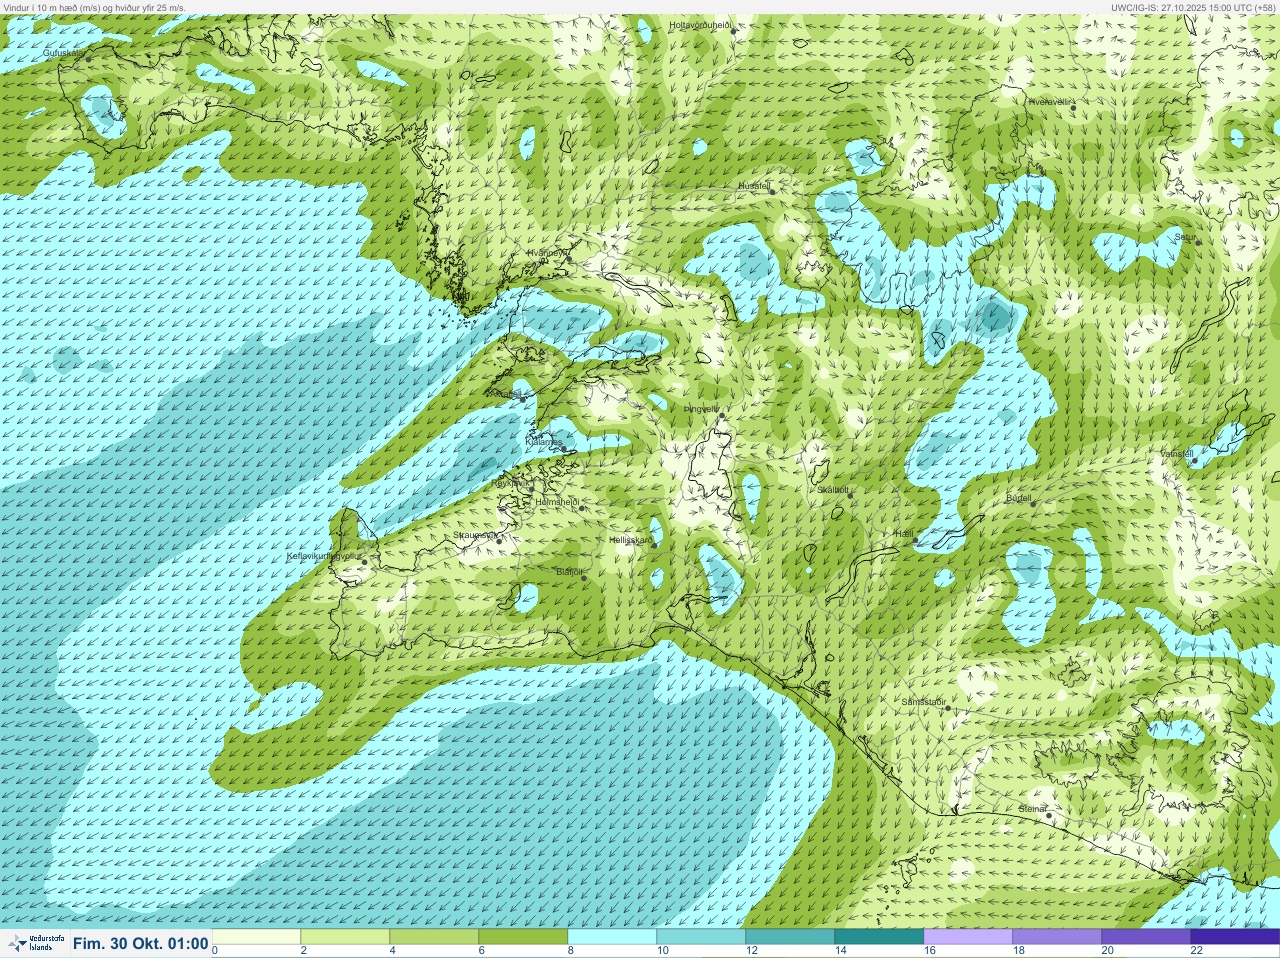
Task: Pick the 6–8 m/s olive green swatch
Action: pyautogui.click(x=523, y=937)
